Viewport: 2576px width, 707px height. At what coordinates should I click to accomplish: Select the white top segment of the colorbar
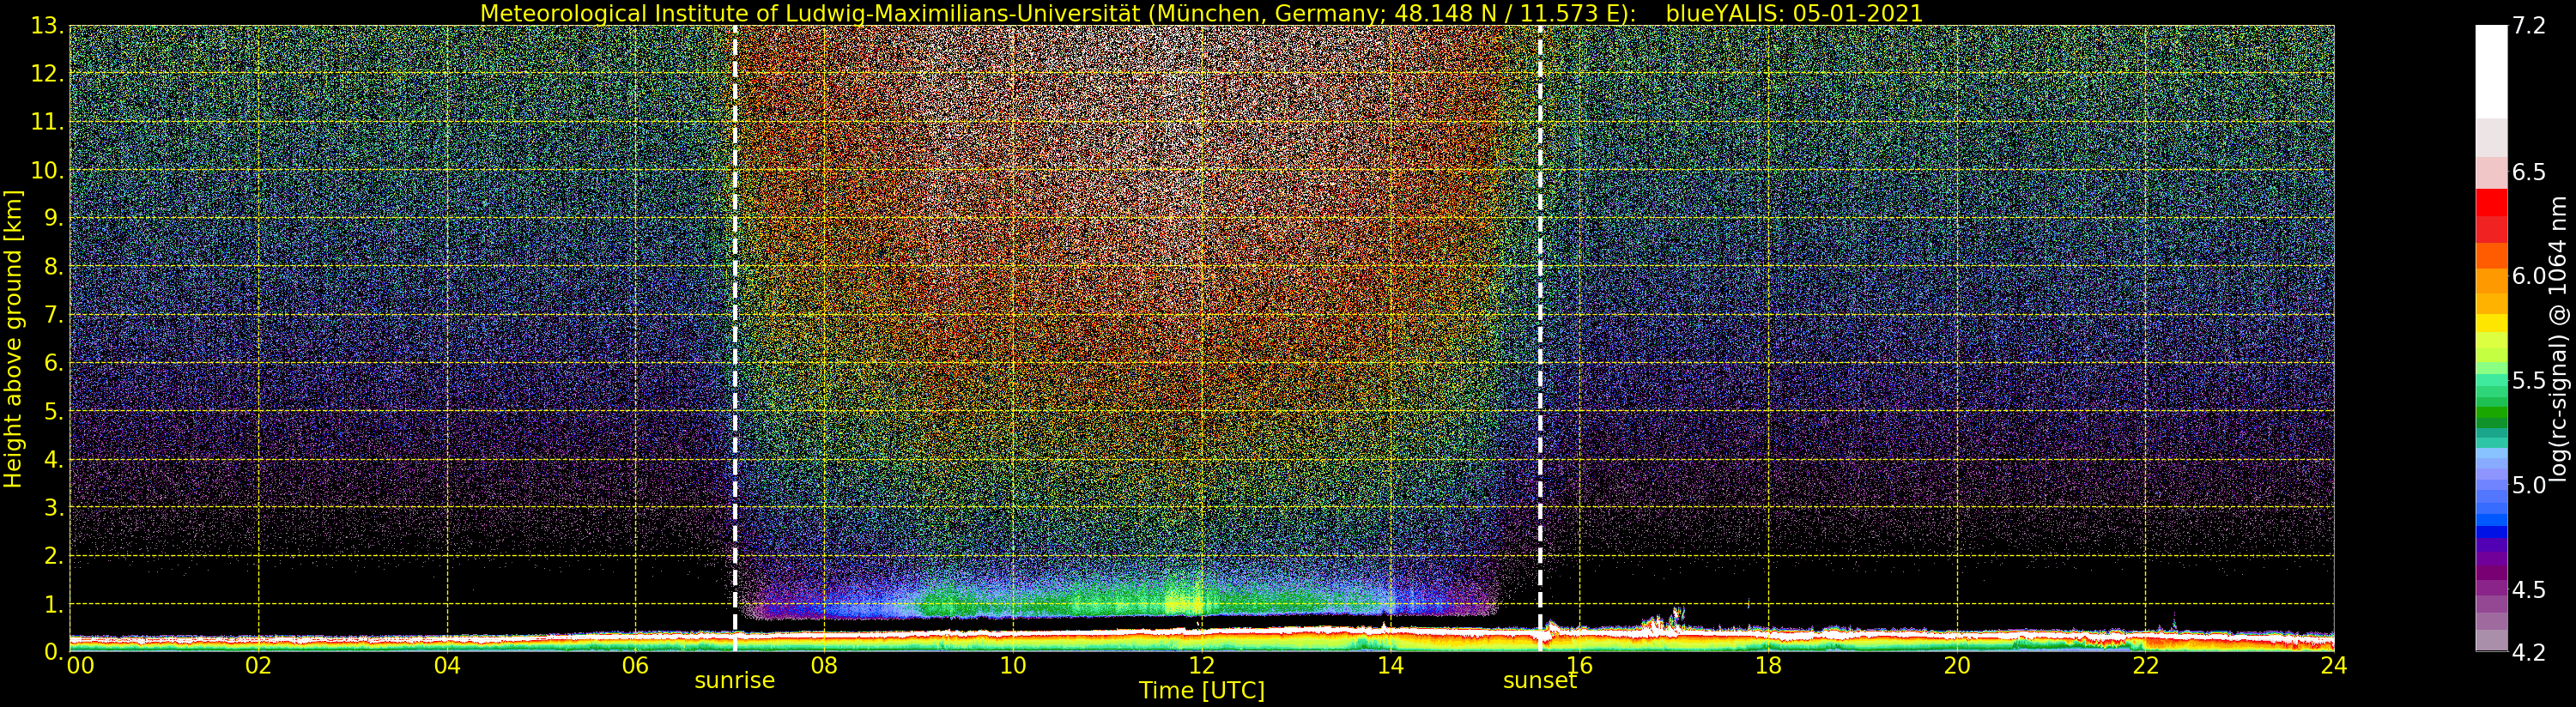point(2491,70)
